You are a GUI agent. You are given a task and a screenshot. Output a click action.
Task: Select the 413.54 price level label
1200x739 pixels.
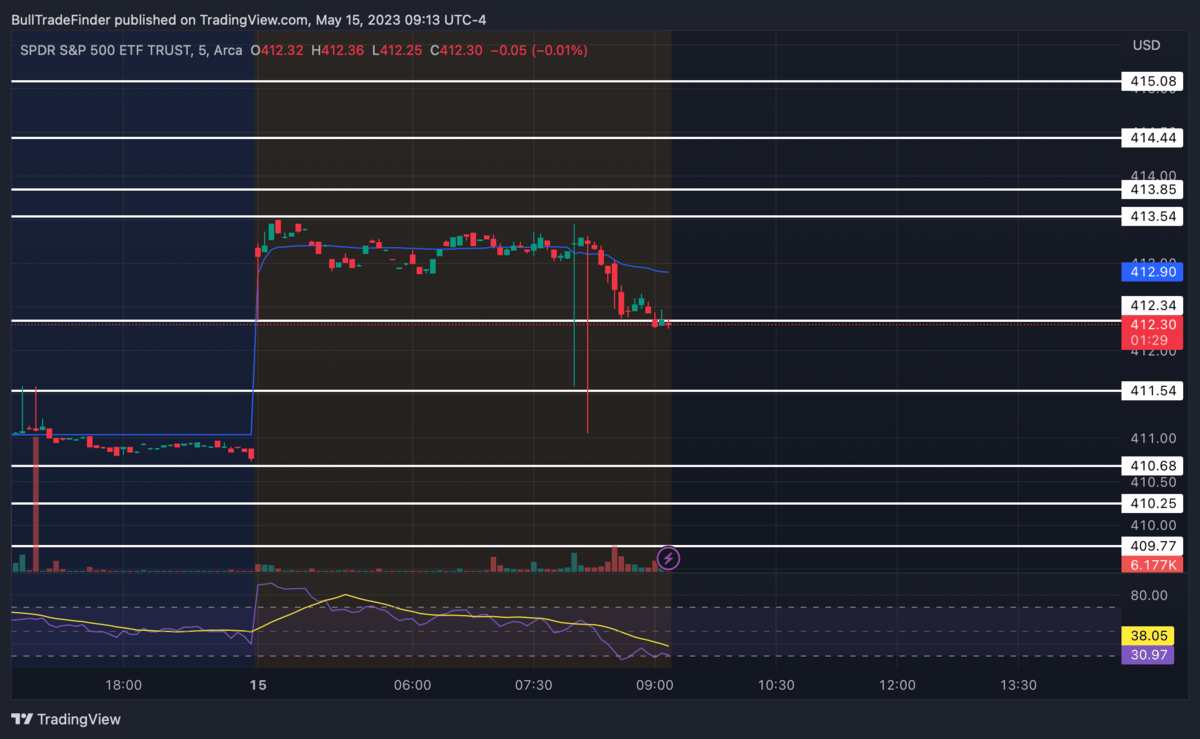click(x=1152, y=216)
